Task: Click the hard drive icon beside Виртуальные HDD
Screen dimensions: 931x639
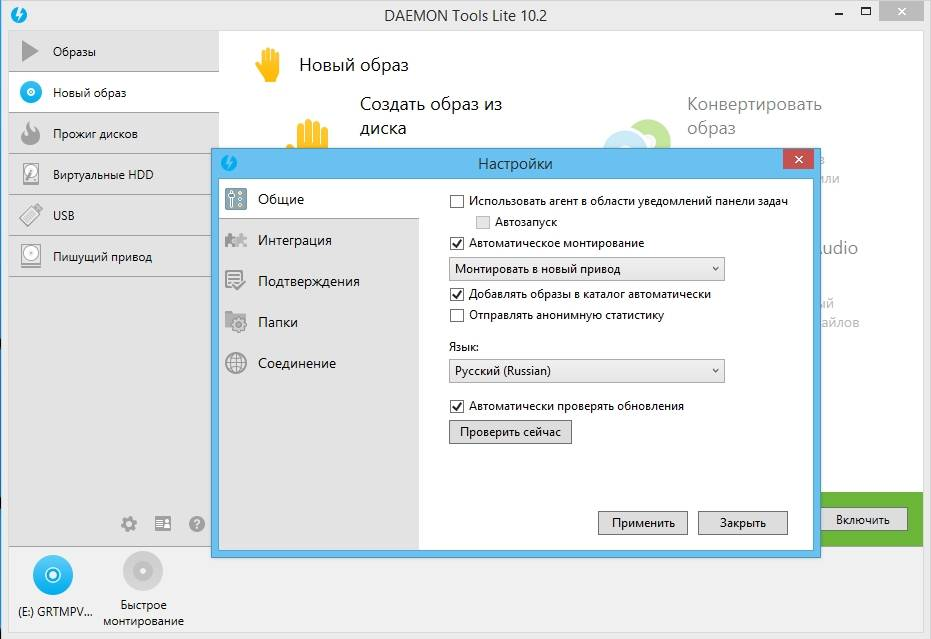Action: (x=31, y=174)
